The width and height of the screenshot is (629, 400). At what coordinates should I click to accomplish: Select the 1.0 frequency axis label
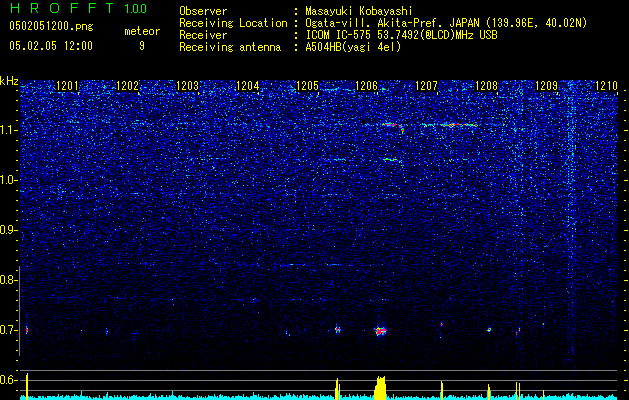7,180
